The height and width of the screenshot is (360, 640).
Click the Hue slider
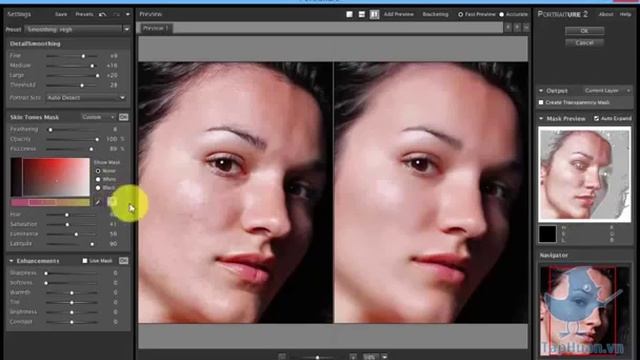tap(72, 215)
